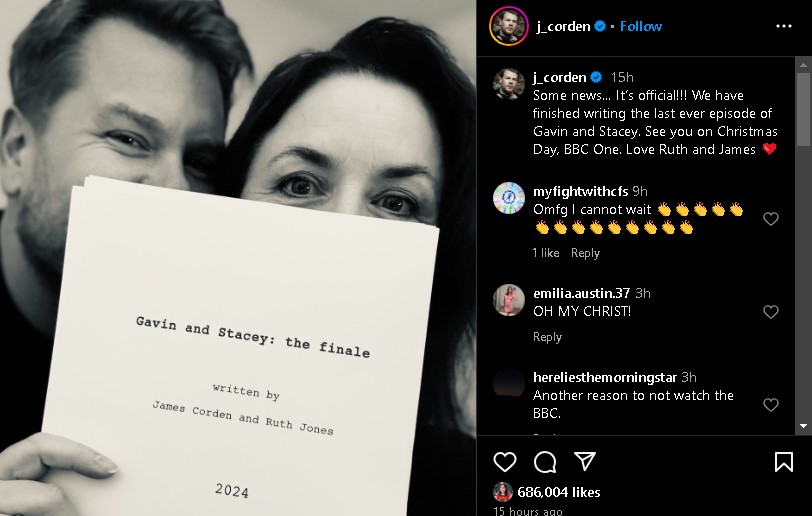
Task: Like emilia.austin.37 comment heart
Action: (x=771, y=311)
